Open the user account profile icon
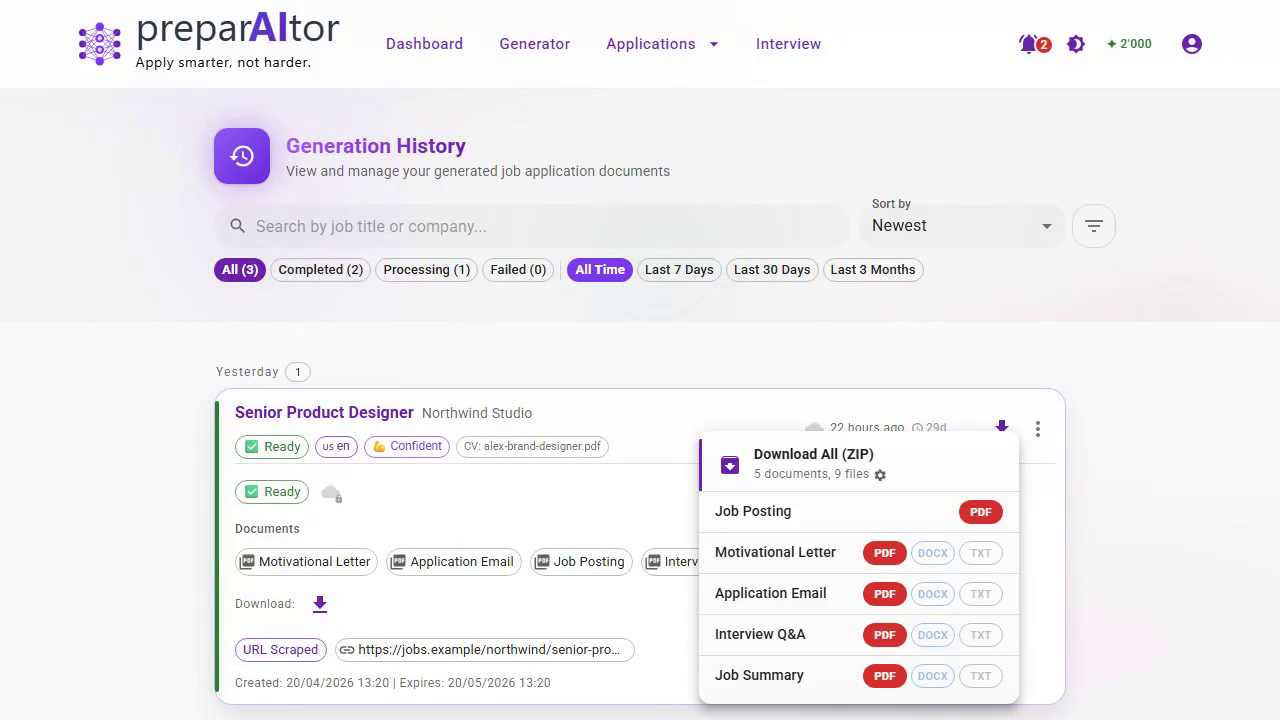This screenshot has width=1280, height=720. tap(1191, 44)
